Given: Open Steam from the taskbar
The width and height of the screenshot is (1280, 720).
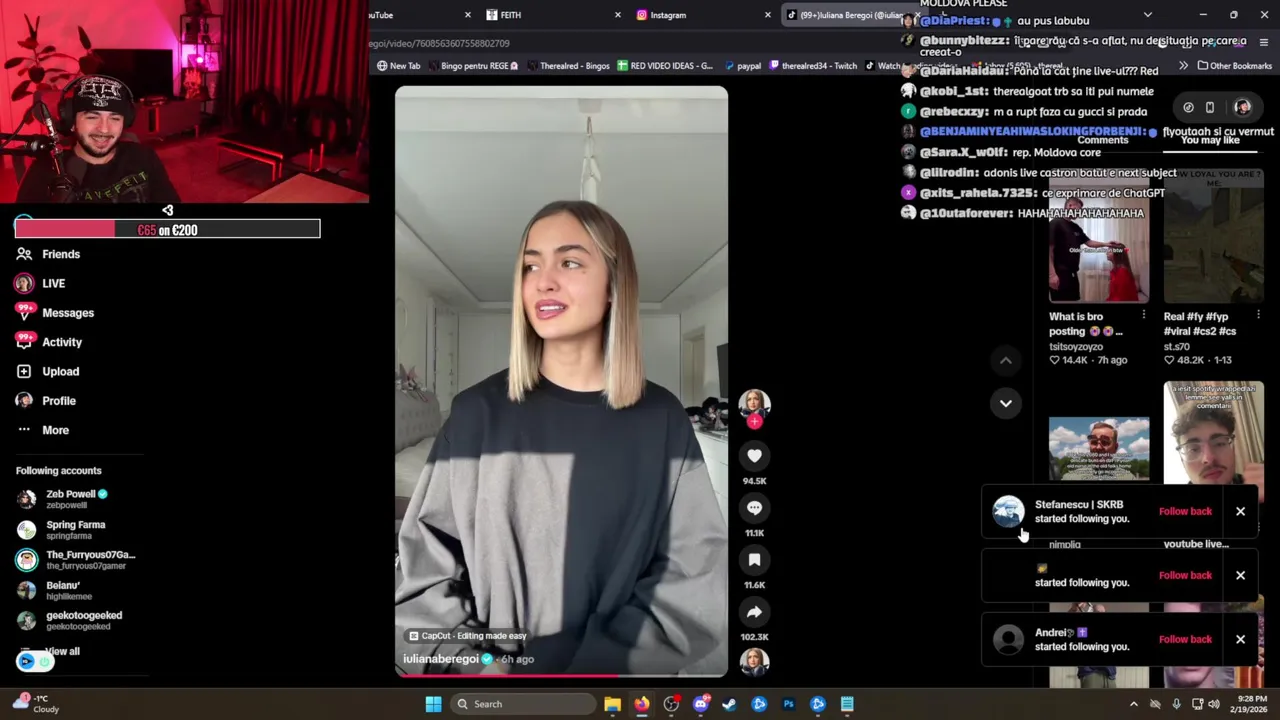Looking at the screenshot, I should tap(730, 704).
